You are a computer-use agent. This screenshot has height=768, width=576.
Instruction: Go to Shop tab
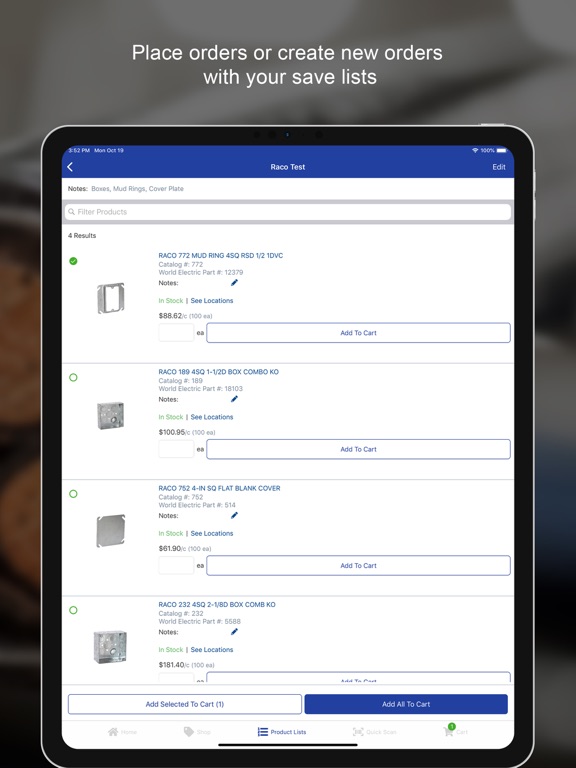click(x=197, y=732)
